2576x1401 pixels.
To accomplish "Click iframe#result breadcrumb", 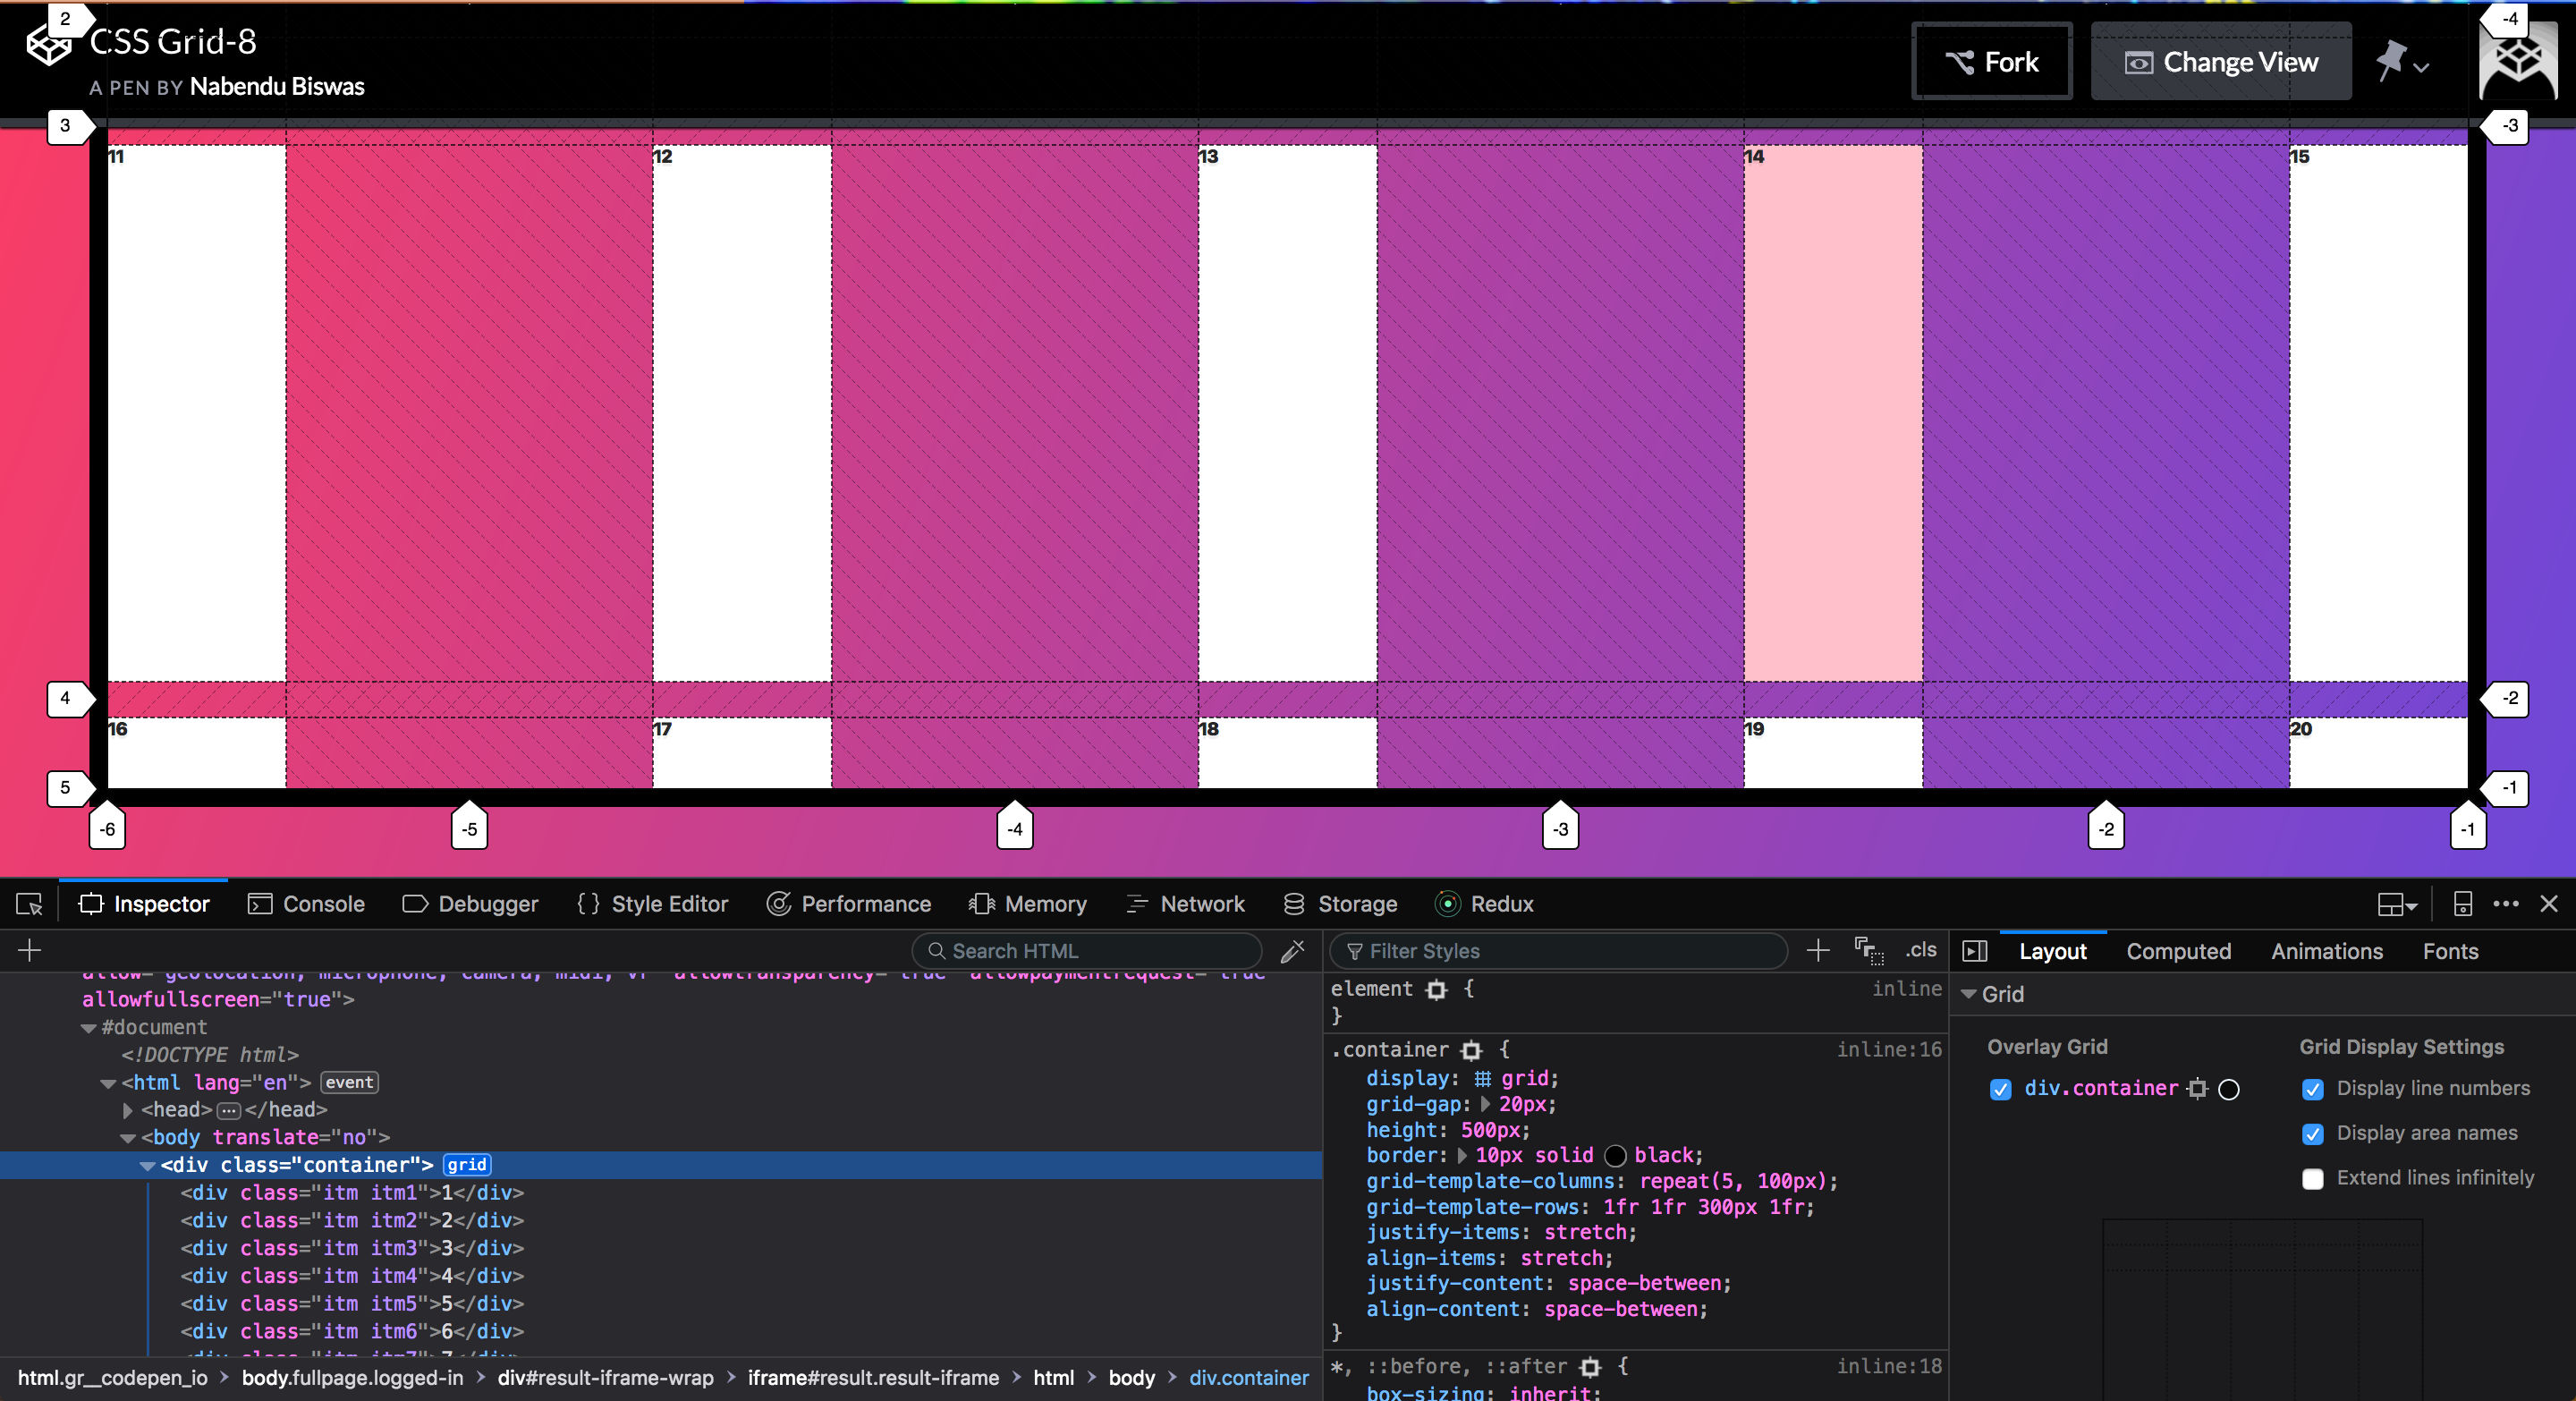I will coord(873,1378).
